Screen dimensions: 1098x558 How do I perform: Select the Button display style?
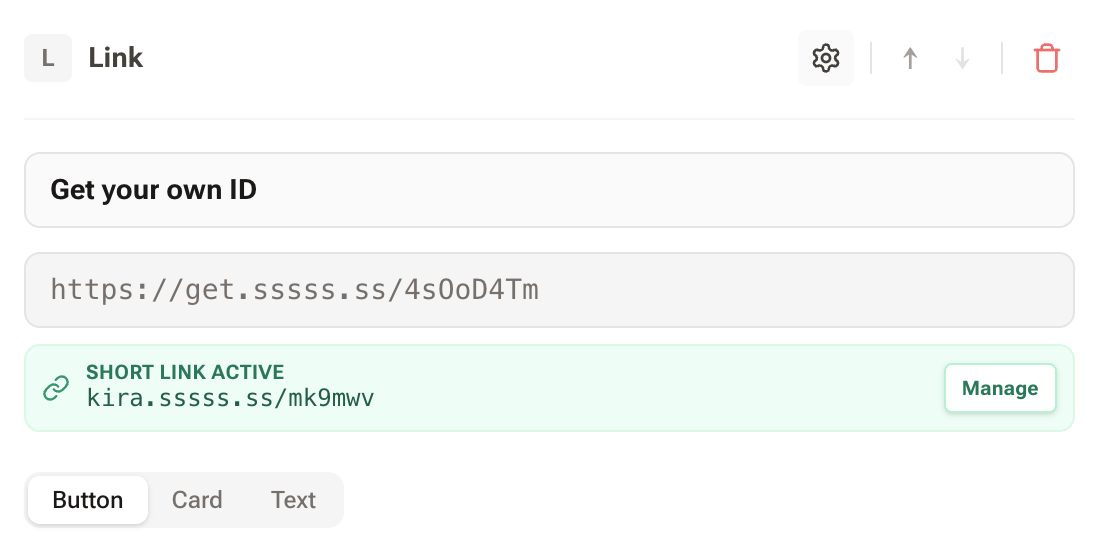point(88,500)
